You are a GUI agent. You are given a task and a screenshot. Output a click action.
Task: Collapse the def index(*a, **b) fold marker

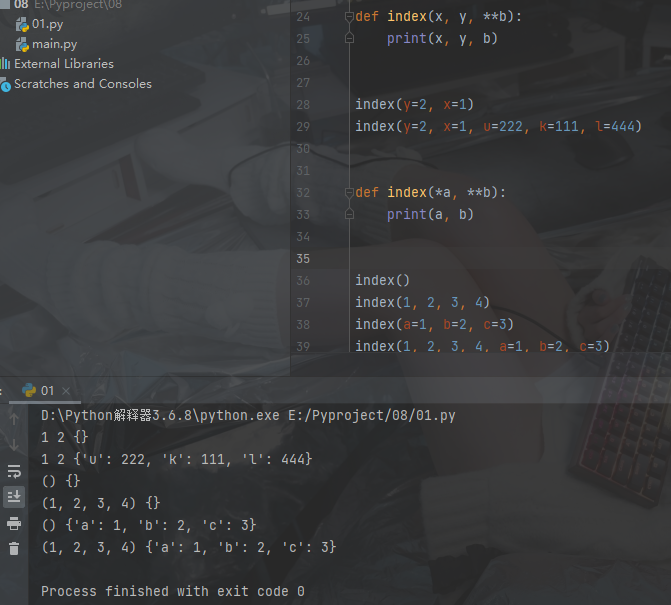coord(349,193)
